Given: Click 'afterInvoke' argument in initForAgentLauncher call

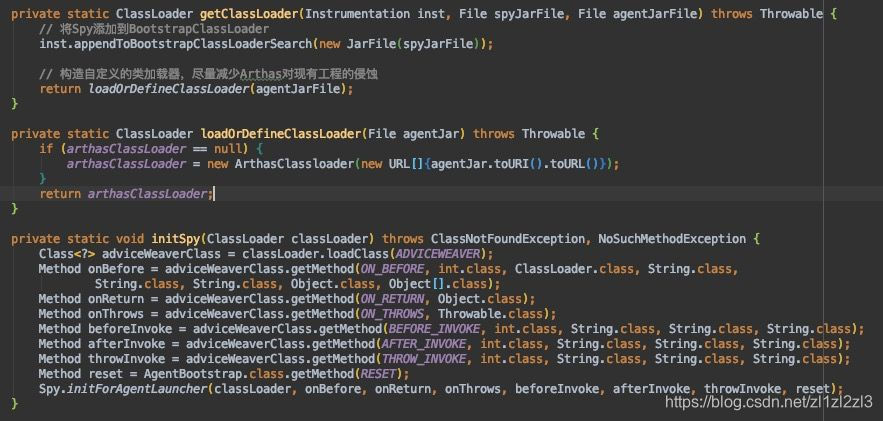Looking at the screenshot, I should pos(651,389).
